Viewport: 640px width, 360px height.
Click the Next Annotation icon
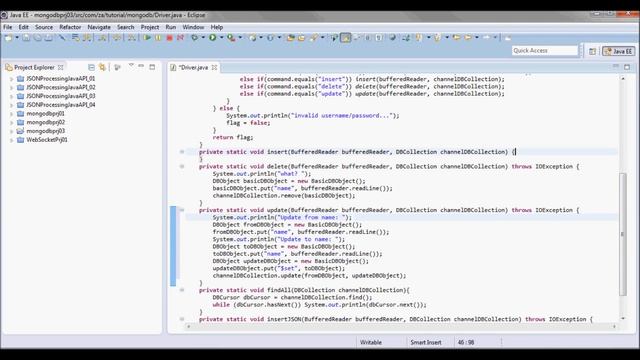(x=418, y=38)
